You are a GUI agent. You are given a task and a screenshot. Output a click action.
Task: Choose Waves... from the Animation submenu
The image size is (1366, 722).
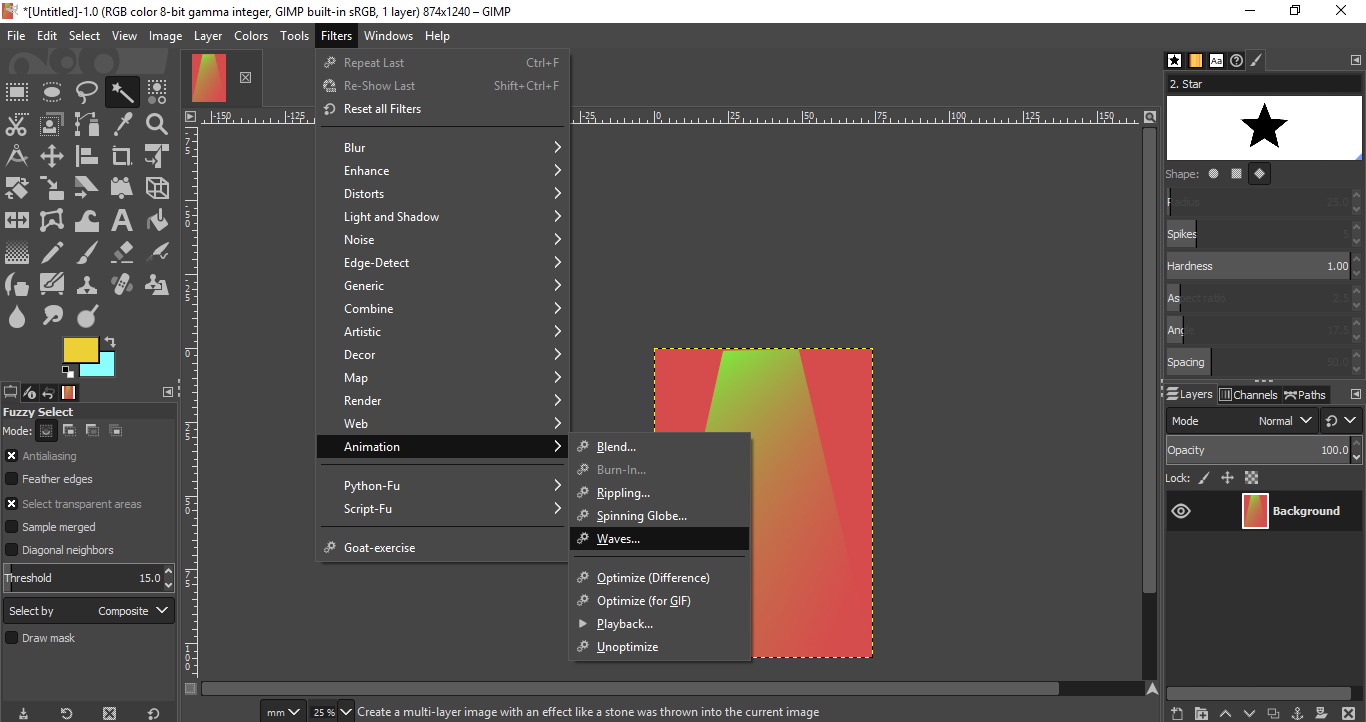[659, 539]
